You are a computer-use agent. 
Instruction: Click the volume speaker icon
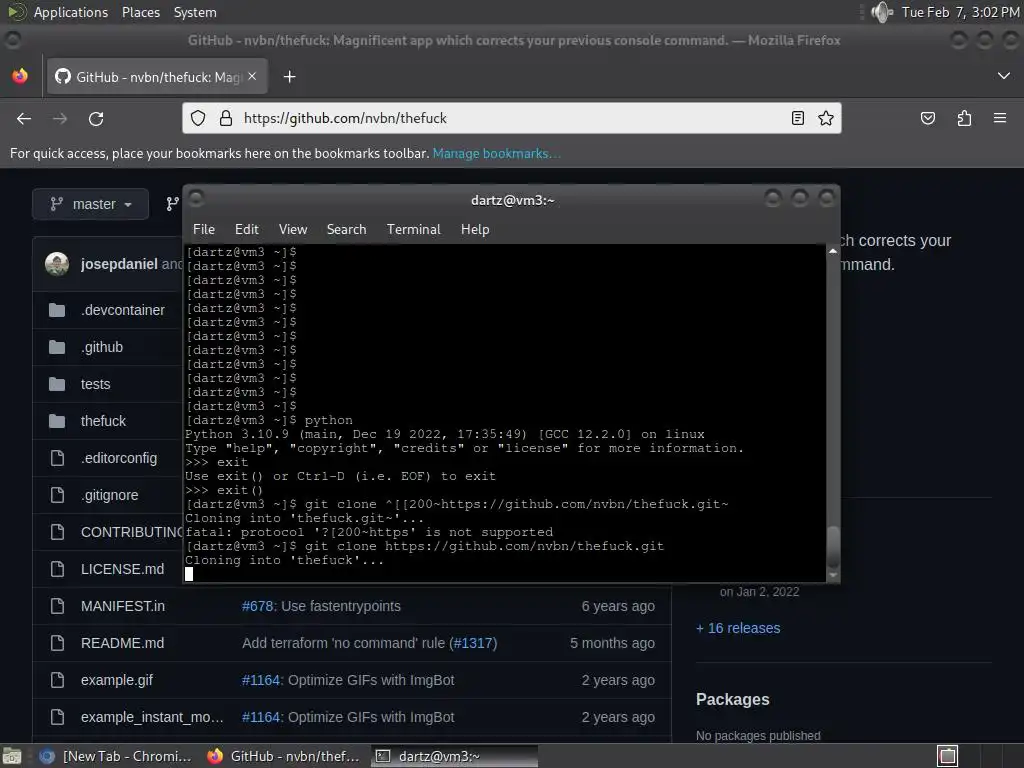(x=882, y=12)
